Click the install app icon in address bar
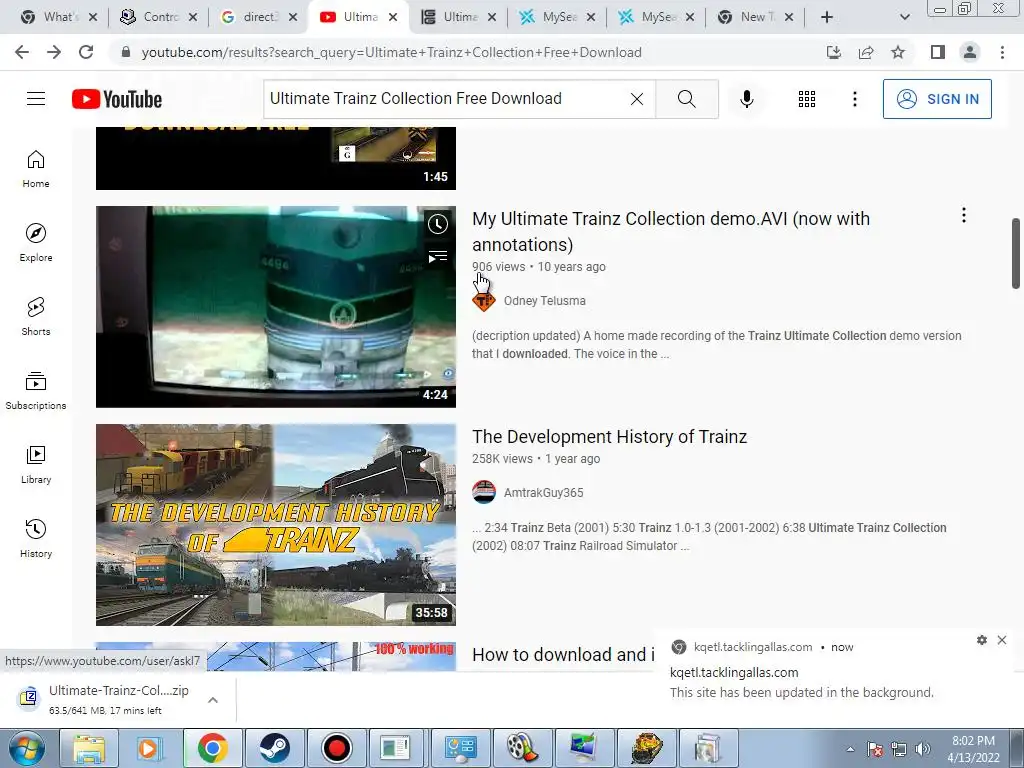 coord(834,52)
